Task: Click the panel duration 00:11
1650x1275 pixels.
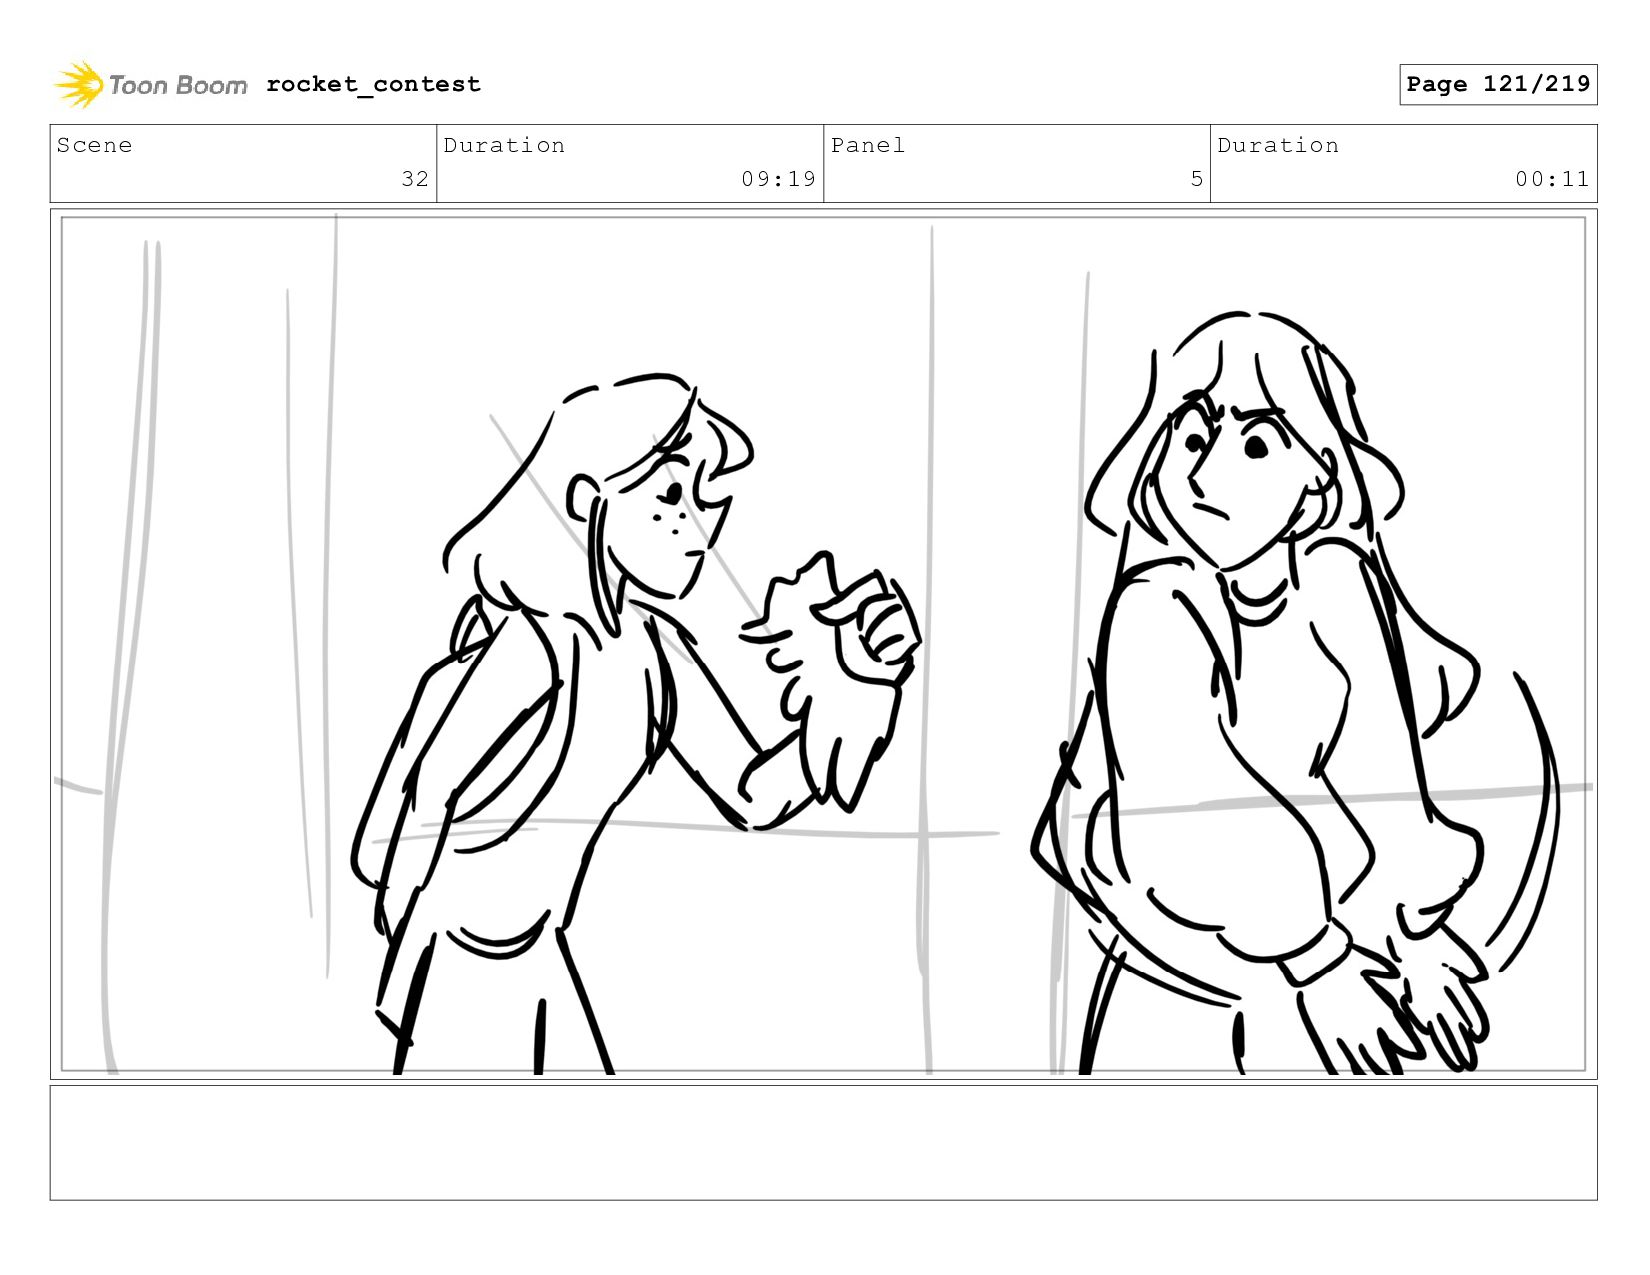Action: coord(1552,179)
